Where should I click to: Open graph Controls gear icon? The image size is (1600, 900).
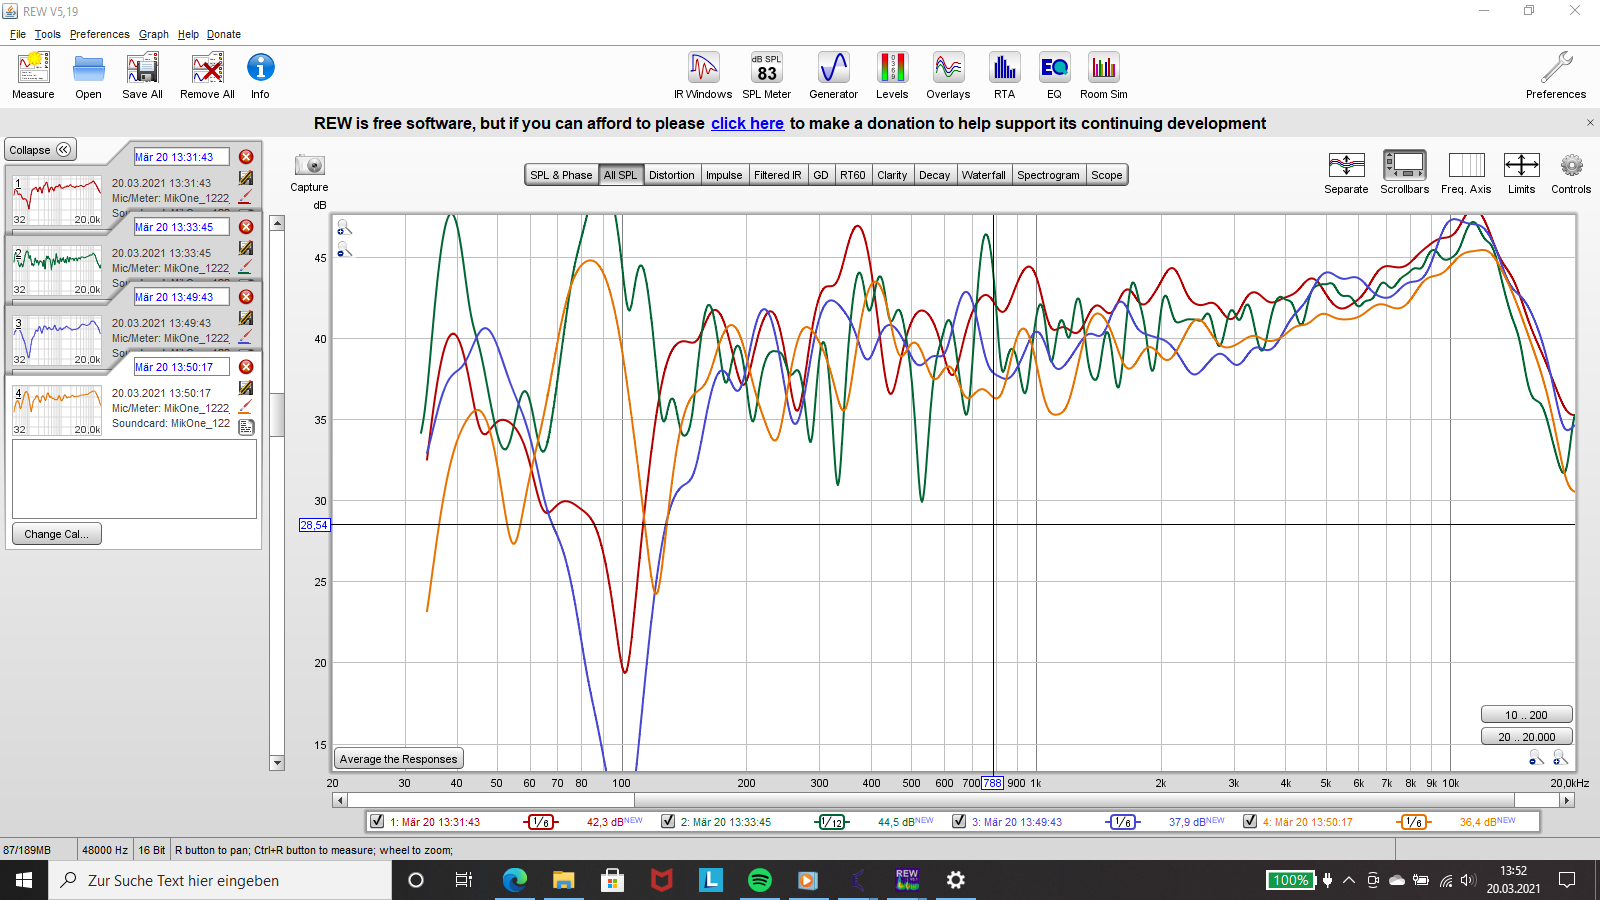(x=1571, y=165)
